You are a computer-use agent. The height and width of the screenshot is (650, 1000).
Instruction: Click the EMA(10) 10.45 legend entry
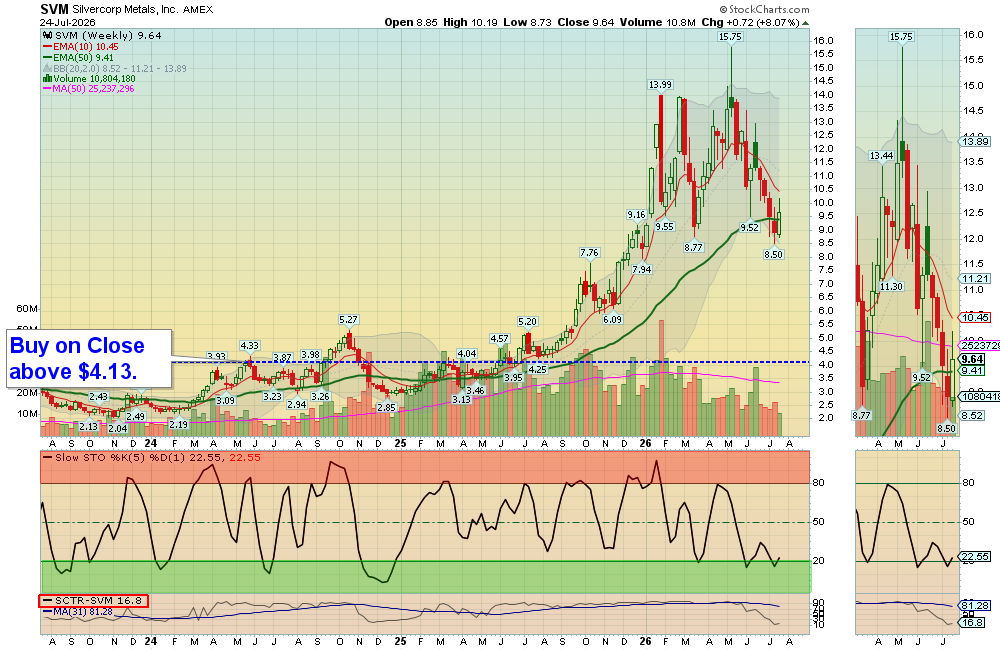click(x=80, y=47)
